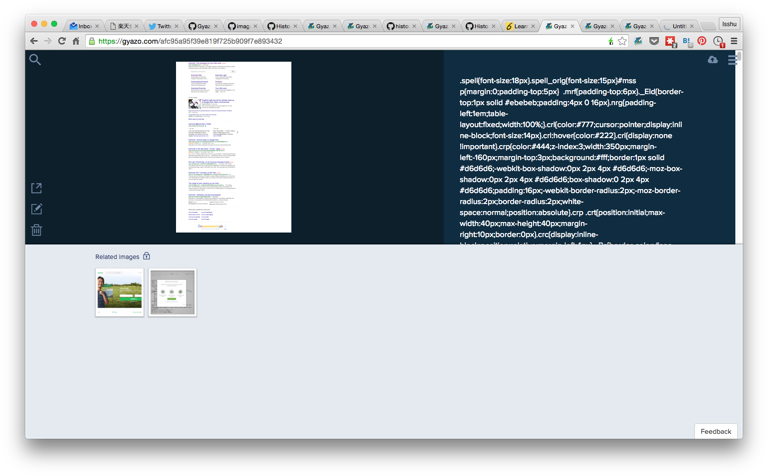Image resolution: width=767 pixels, height=476 pixels.
Task: Click the cloud upload icon
Action: coord(712,60)
